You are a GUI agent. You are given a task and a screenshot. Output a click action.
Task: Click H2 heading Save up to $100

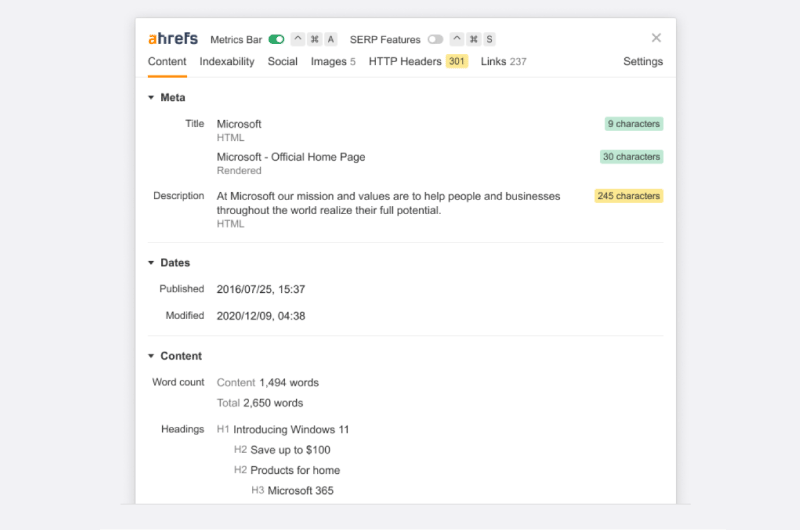pyautogui.click(x=290, y=450)
